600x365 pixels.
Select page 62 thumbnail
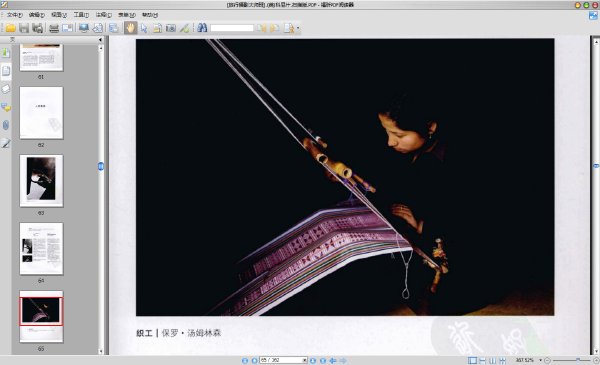(41, 113)
